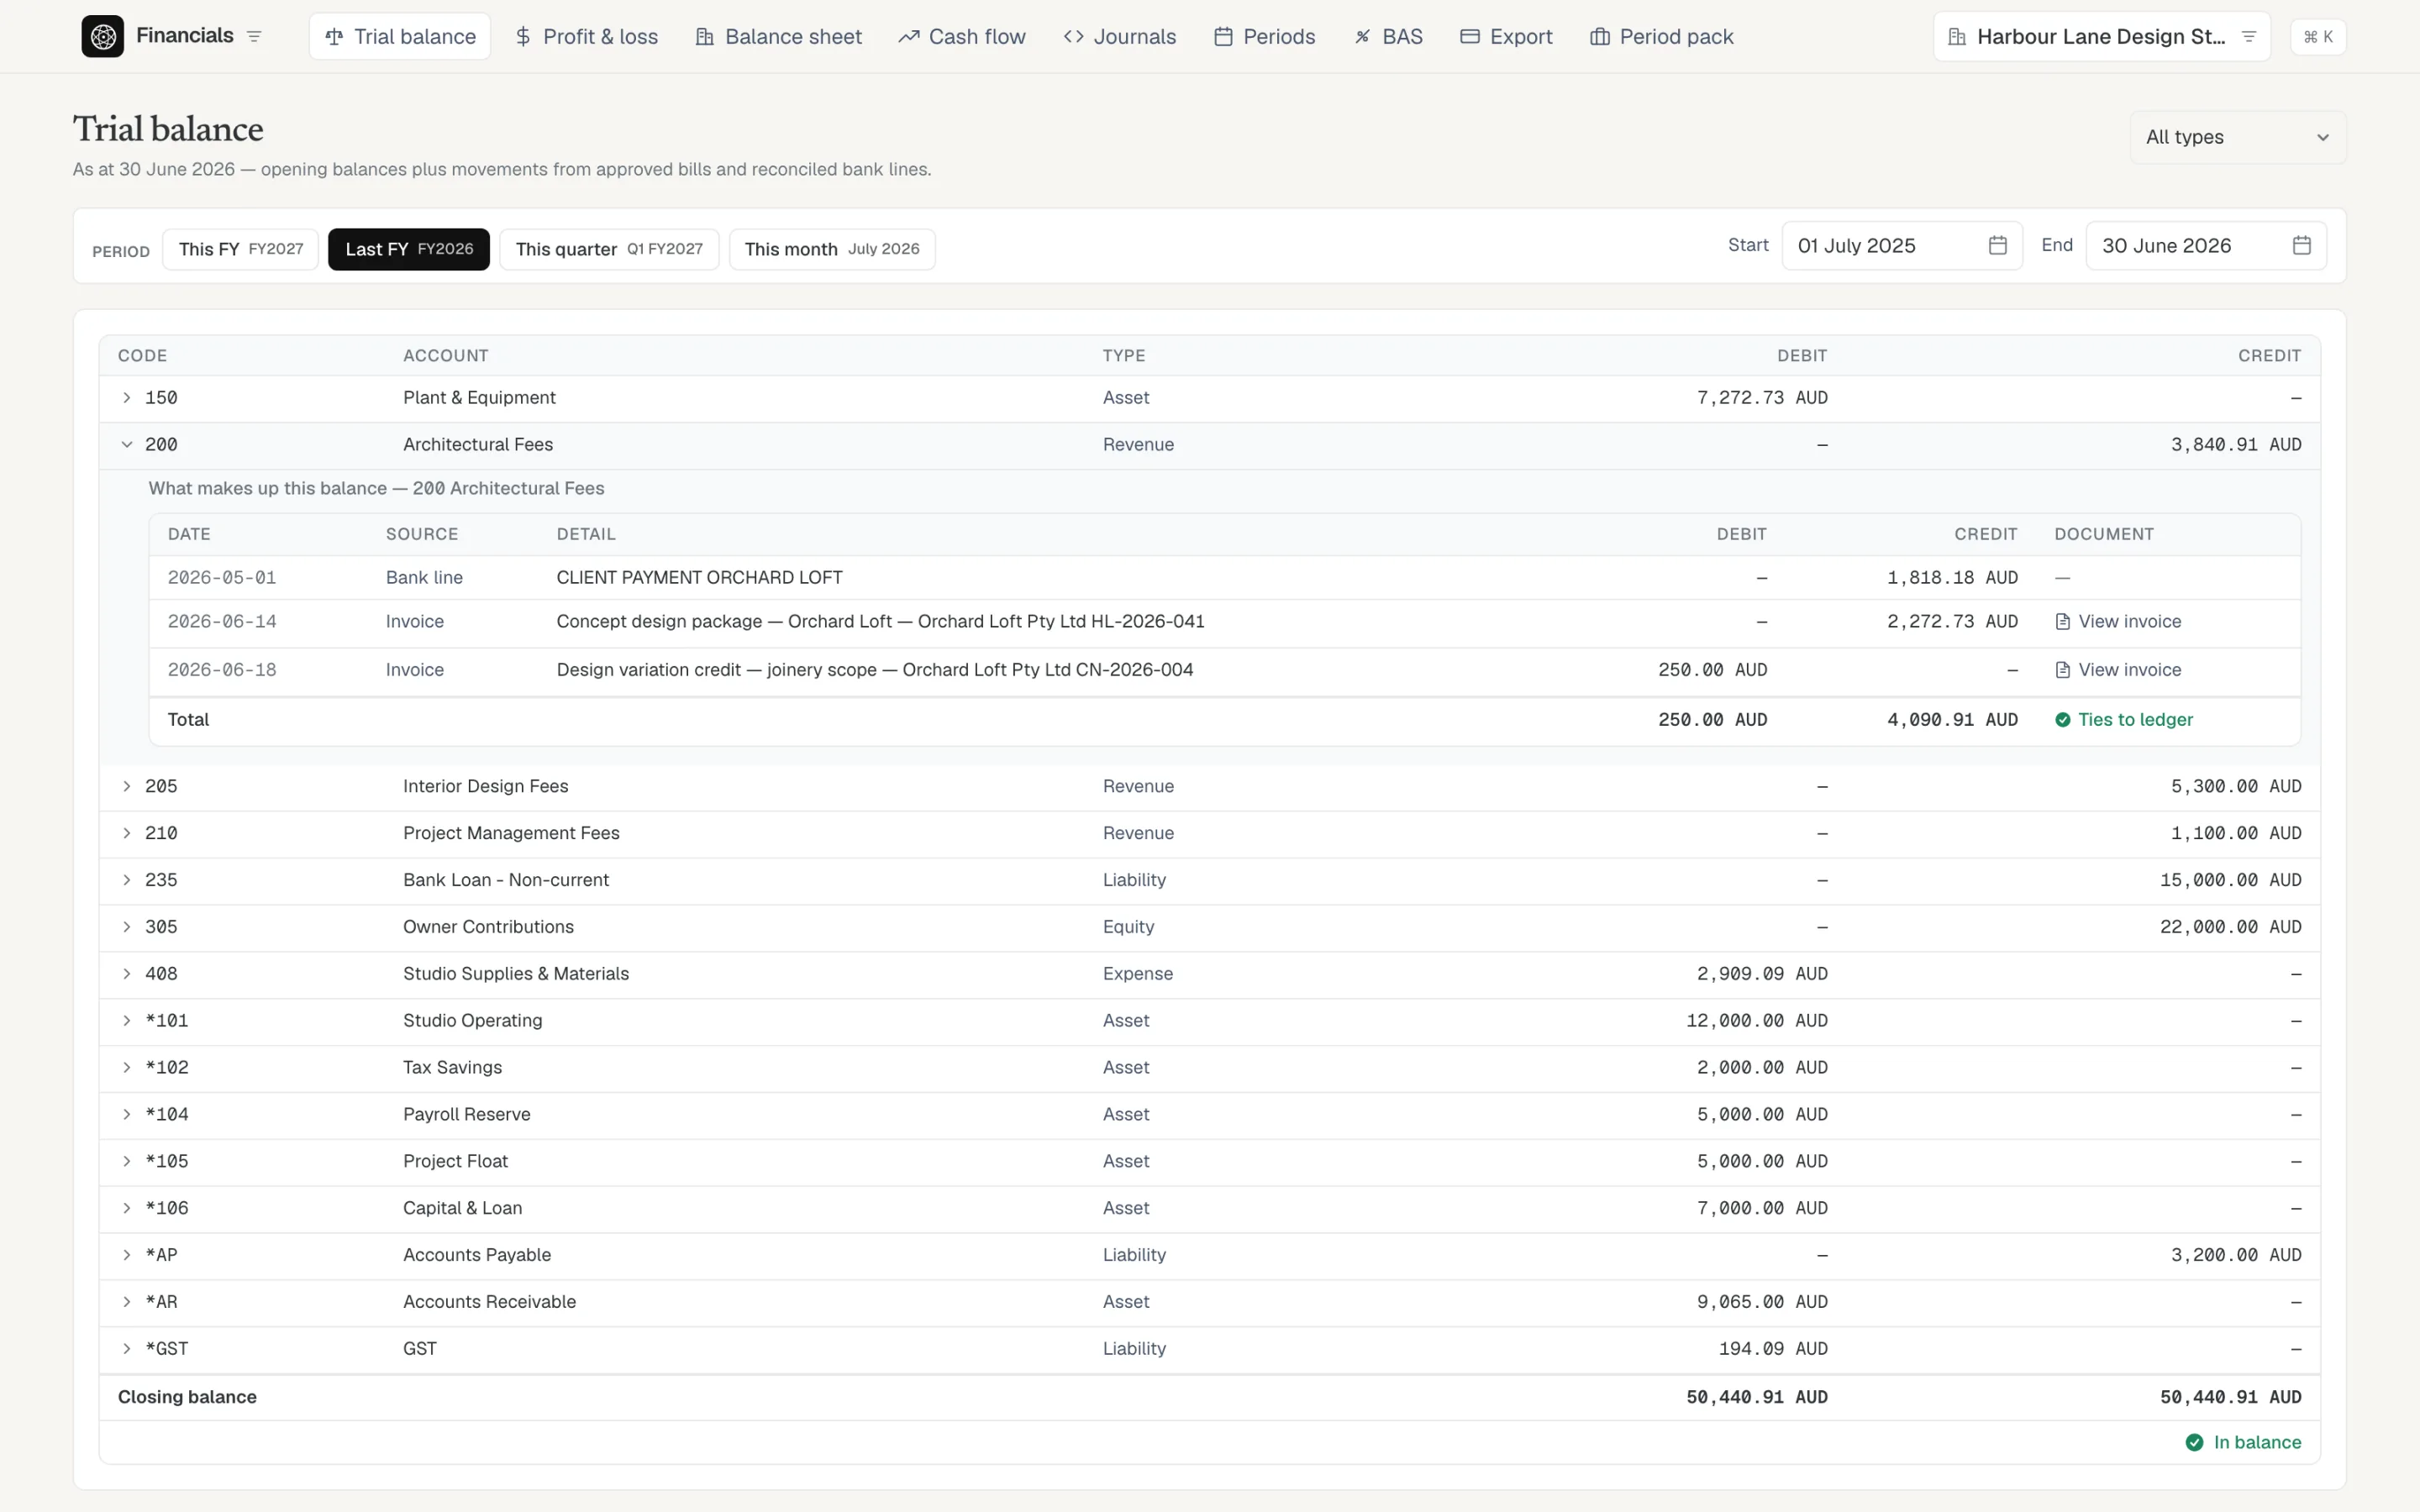Click the 7,272.73 AUD debit value
Screen dimensions: 2420x1512
pos(1762,398)
